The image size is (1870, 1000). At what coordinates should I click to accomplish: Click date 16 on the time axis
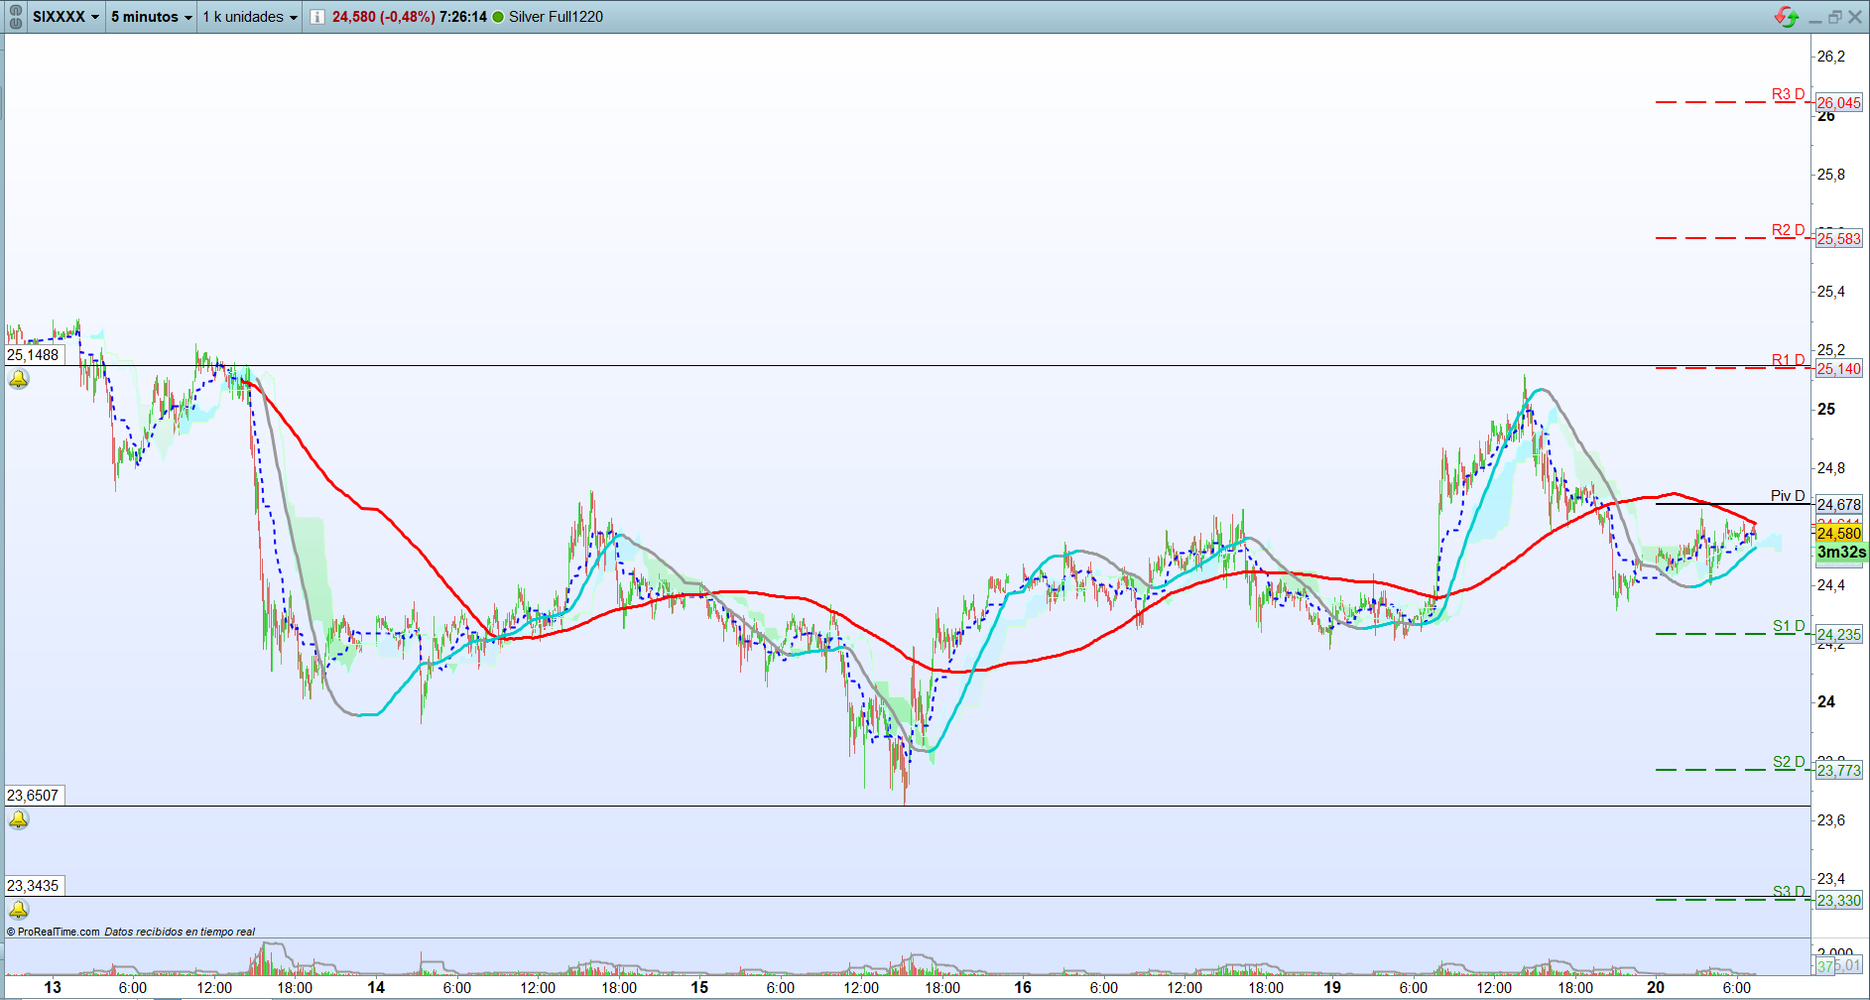(1022, 988)
